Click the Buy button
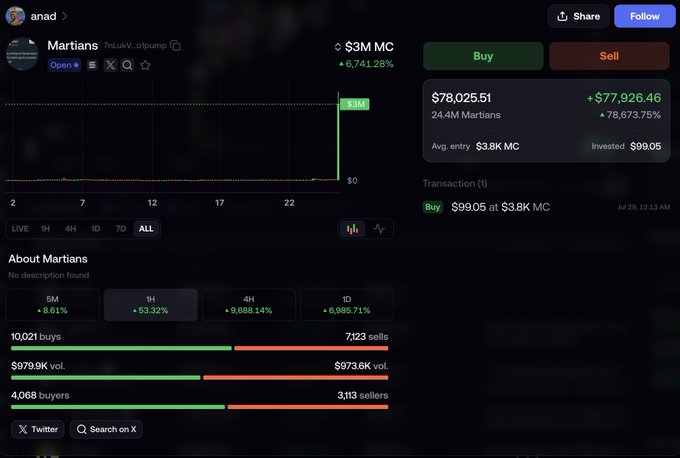Screen dimensions: 680x458 [483, 56]
